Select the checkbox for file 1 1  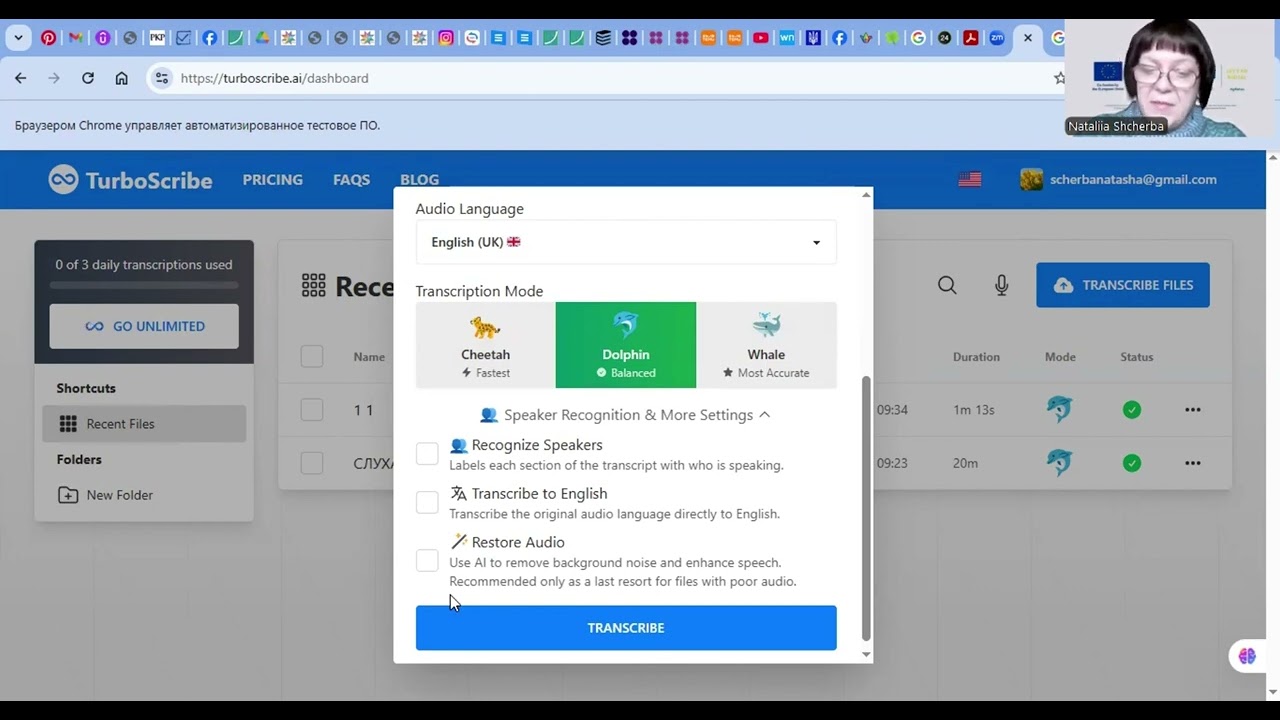[x=312, y=409]
